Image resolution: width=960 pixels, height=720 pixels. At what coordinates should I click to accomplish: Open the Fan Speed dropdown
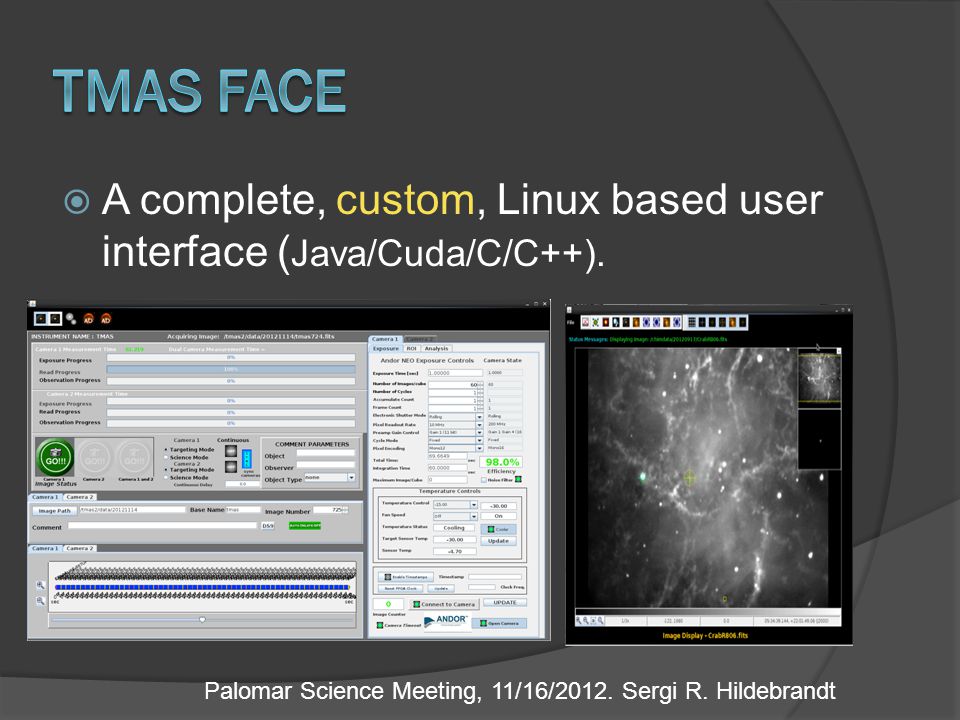click(x=473, y=517)
